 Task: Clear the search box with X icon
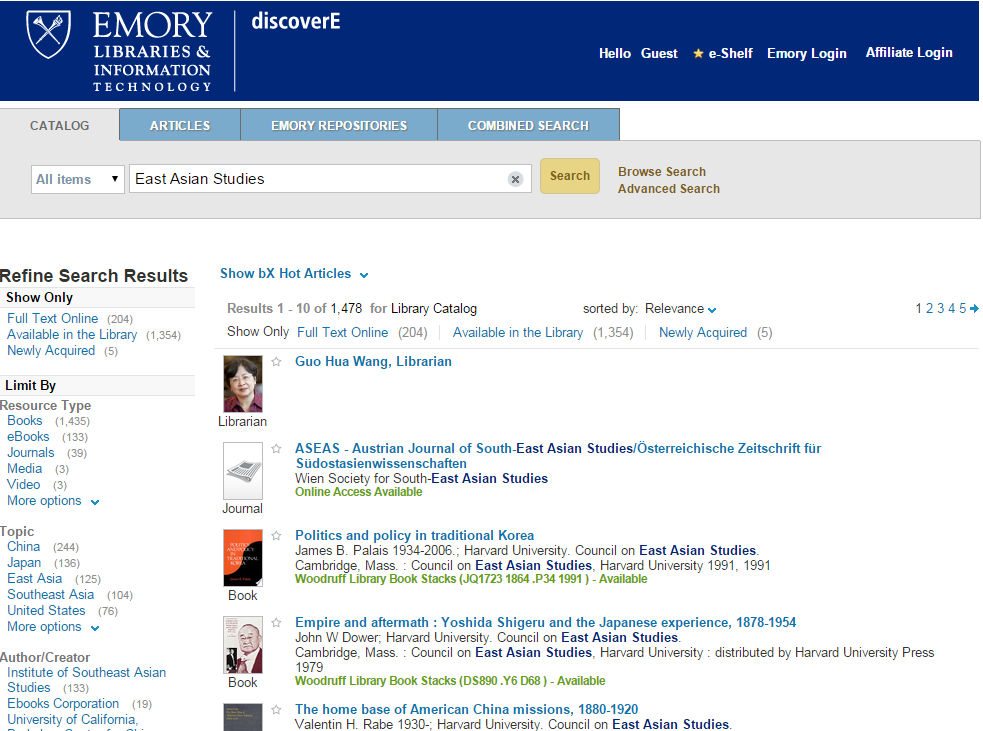click(x=515, y=179)
